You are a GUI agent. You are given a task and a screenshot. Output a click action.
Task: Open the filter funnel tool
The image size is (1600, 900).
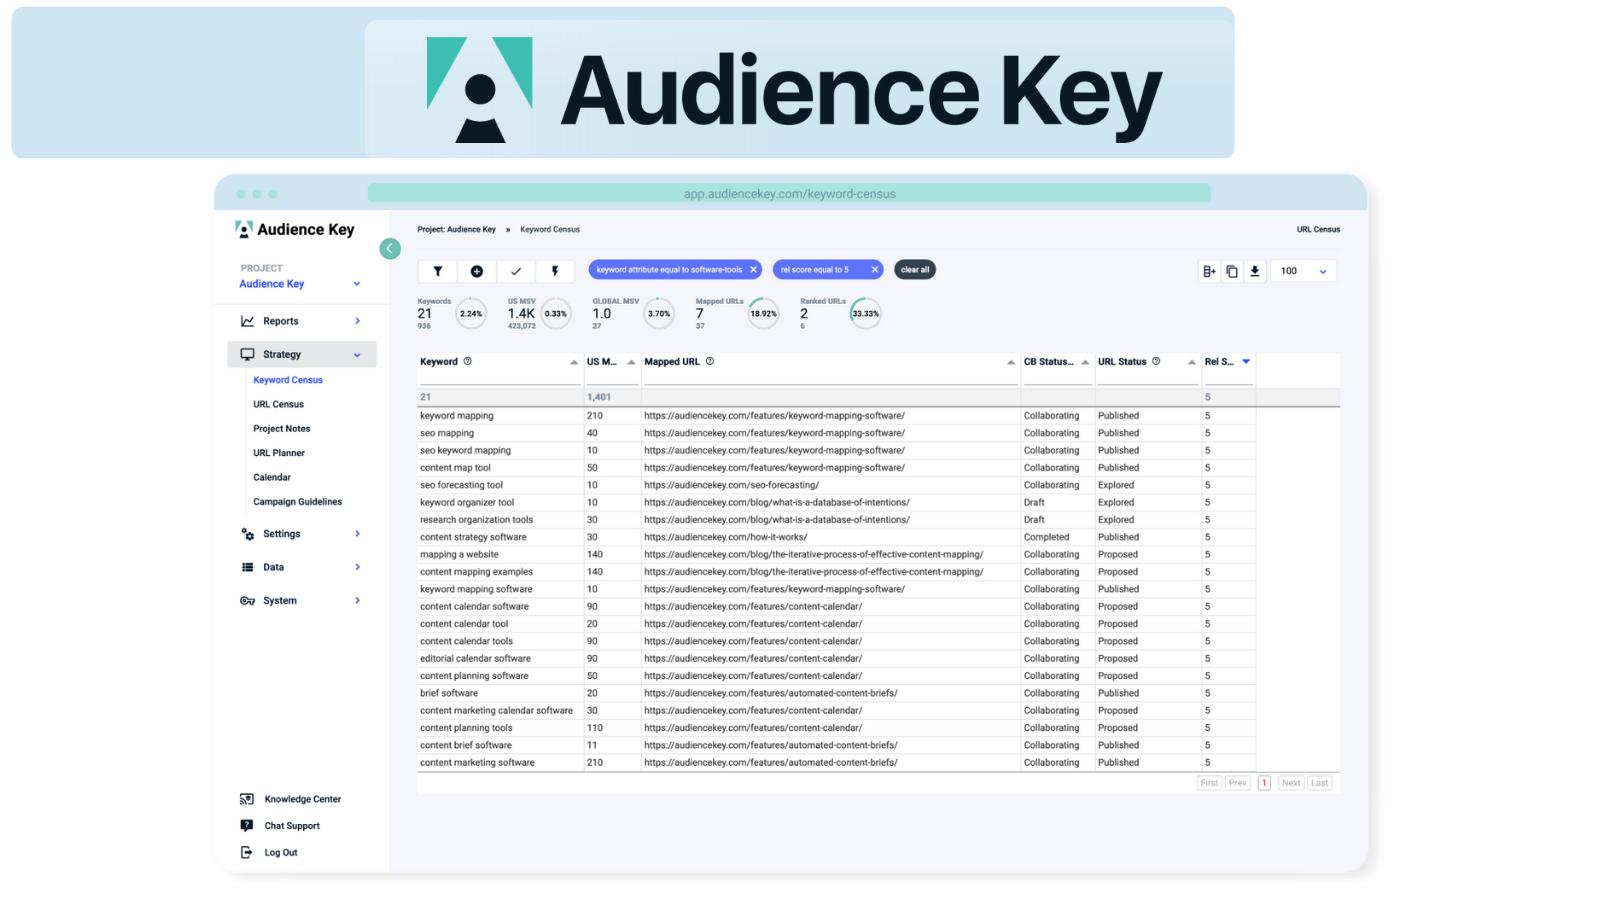point(437,271)
